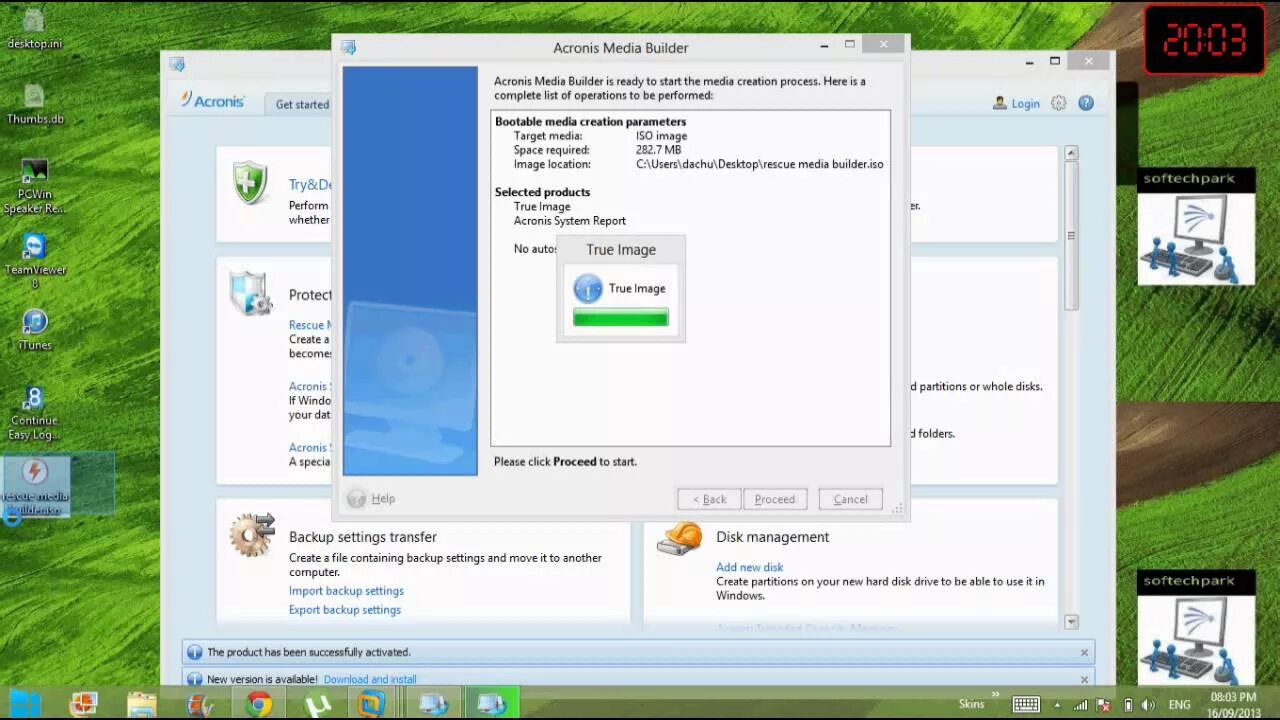Dismiss the product activated notification
This screenshot has width=1280, height=720.
1084,652
